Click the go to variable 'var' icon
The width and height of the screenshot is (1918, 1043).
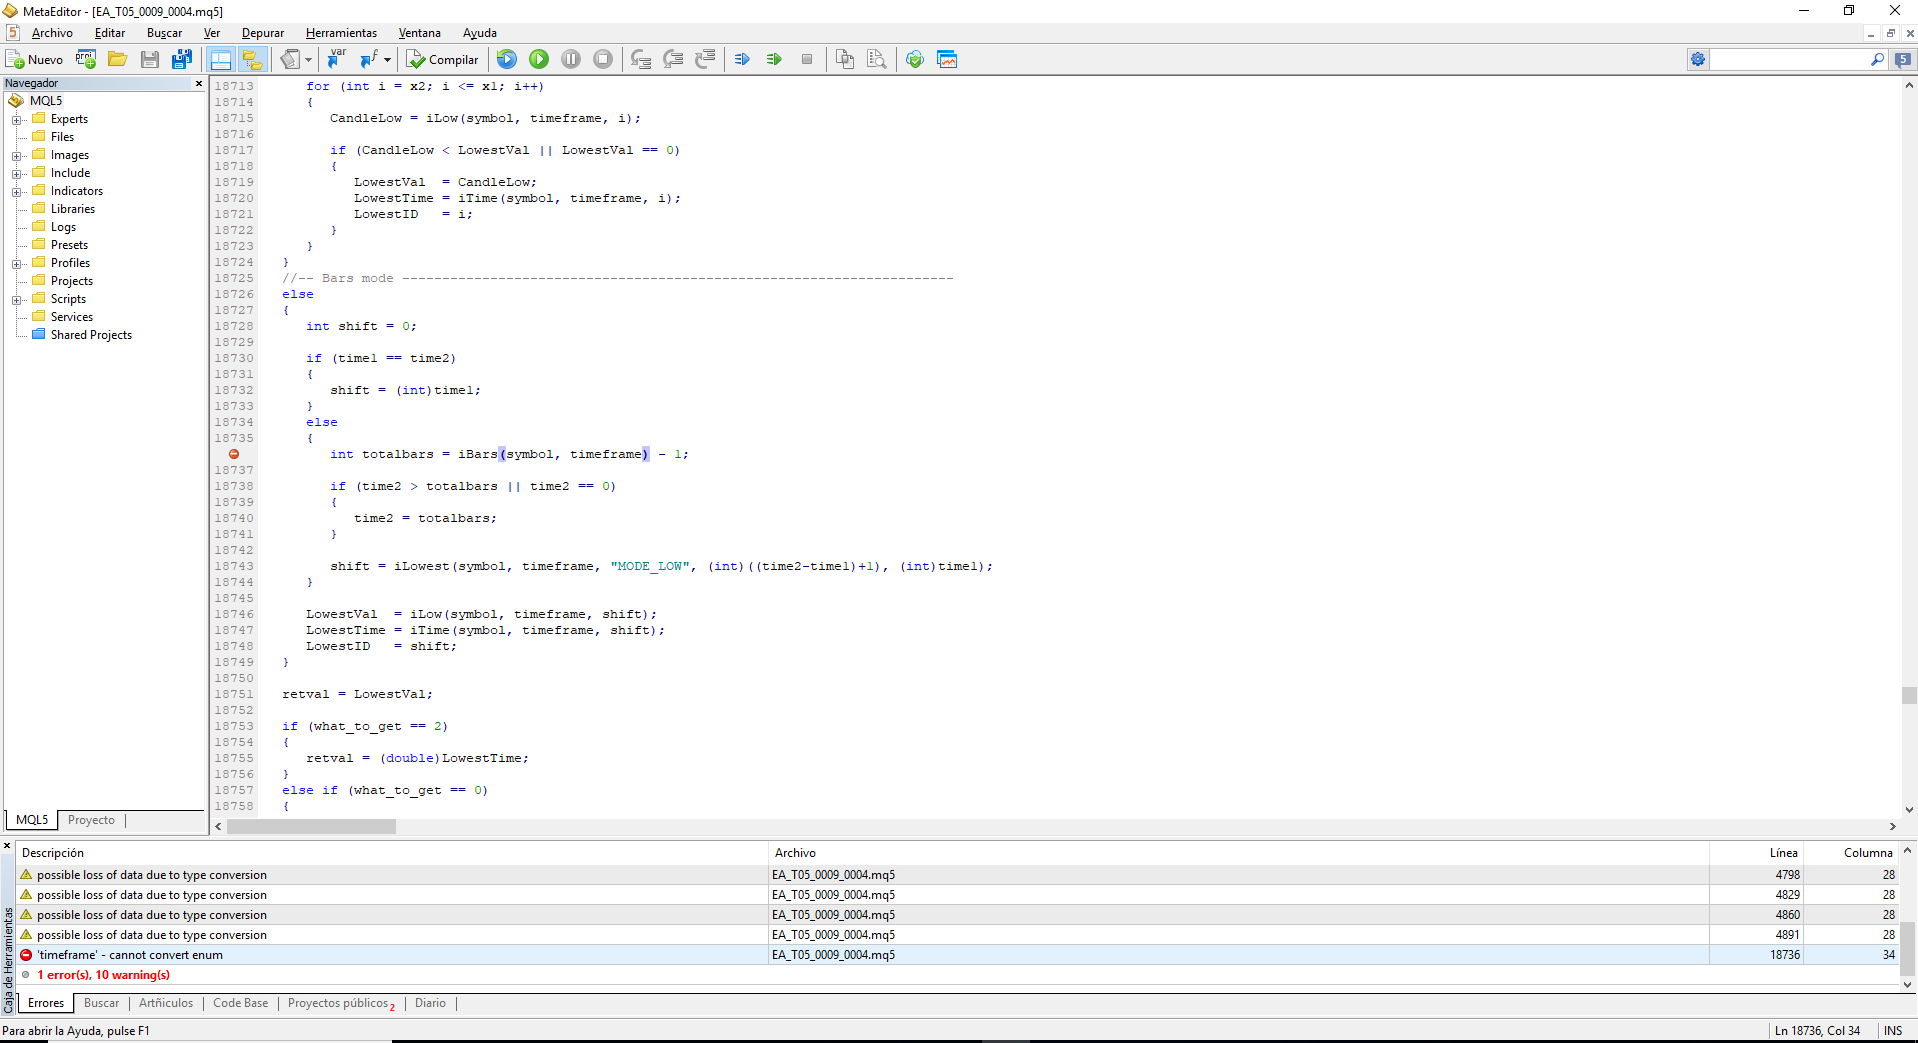pyautogui.click(x=337, y=60)
